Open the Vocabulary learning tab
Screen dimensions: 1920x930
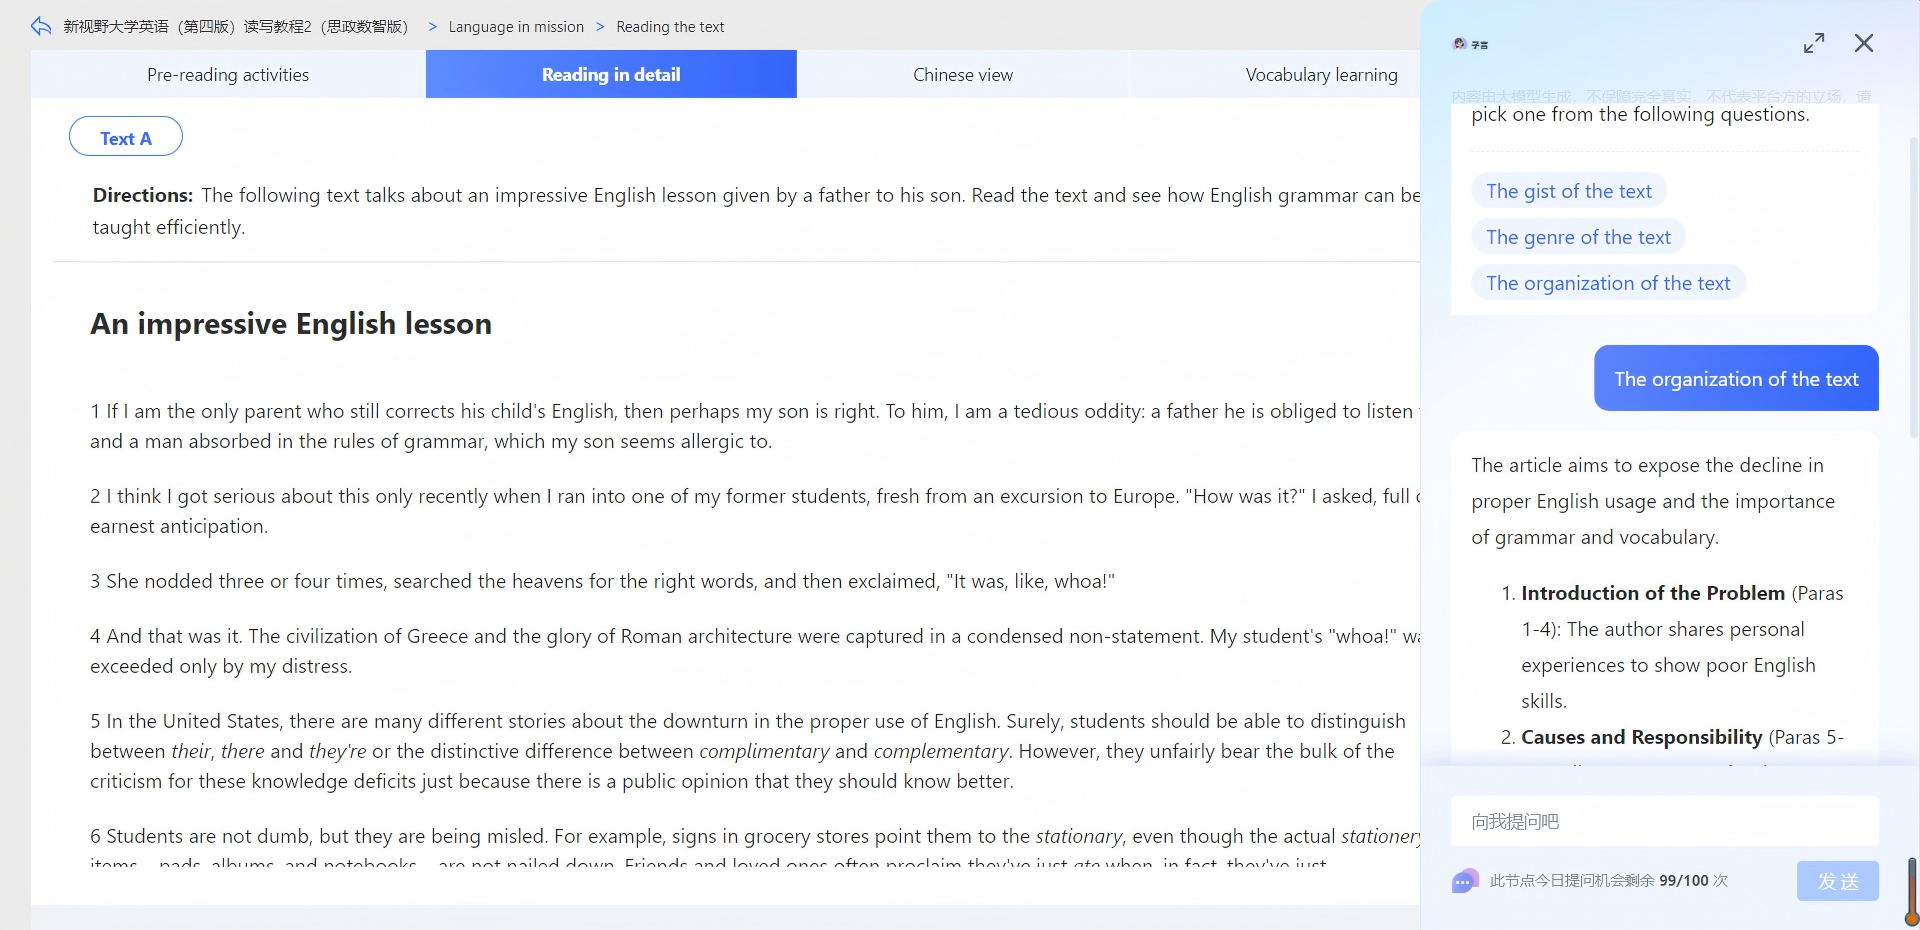click(x=1321, y=74)
